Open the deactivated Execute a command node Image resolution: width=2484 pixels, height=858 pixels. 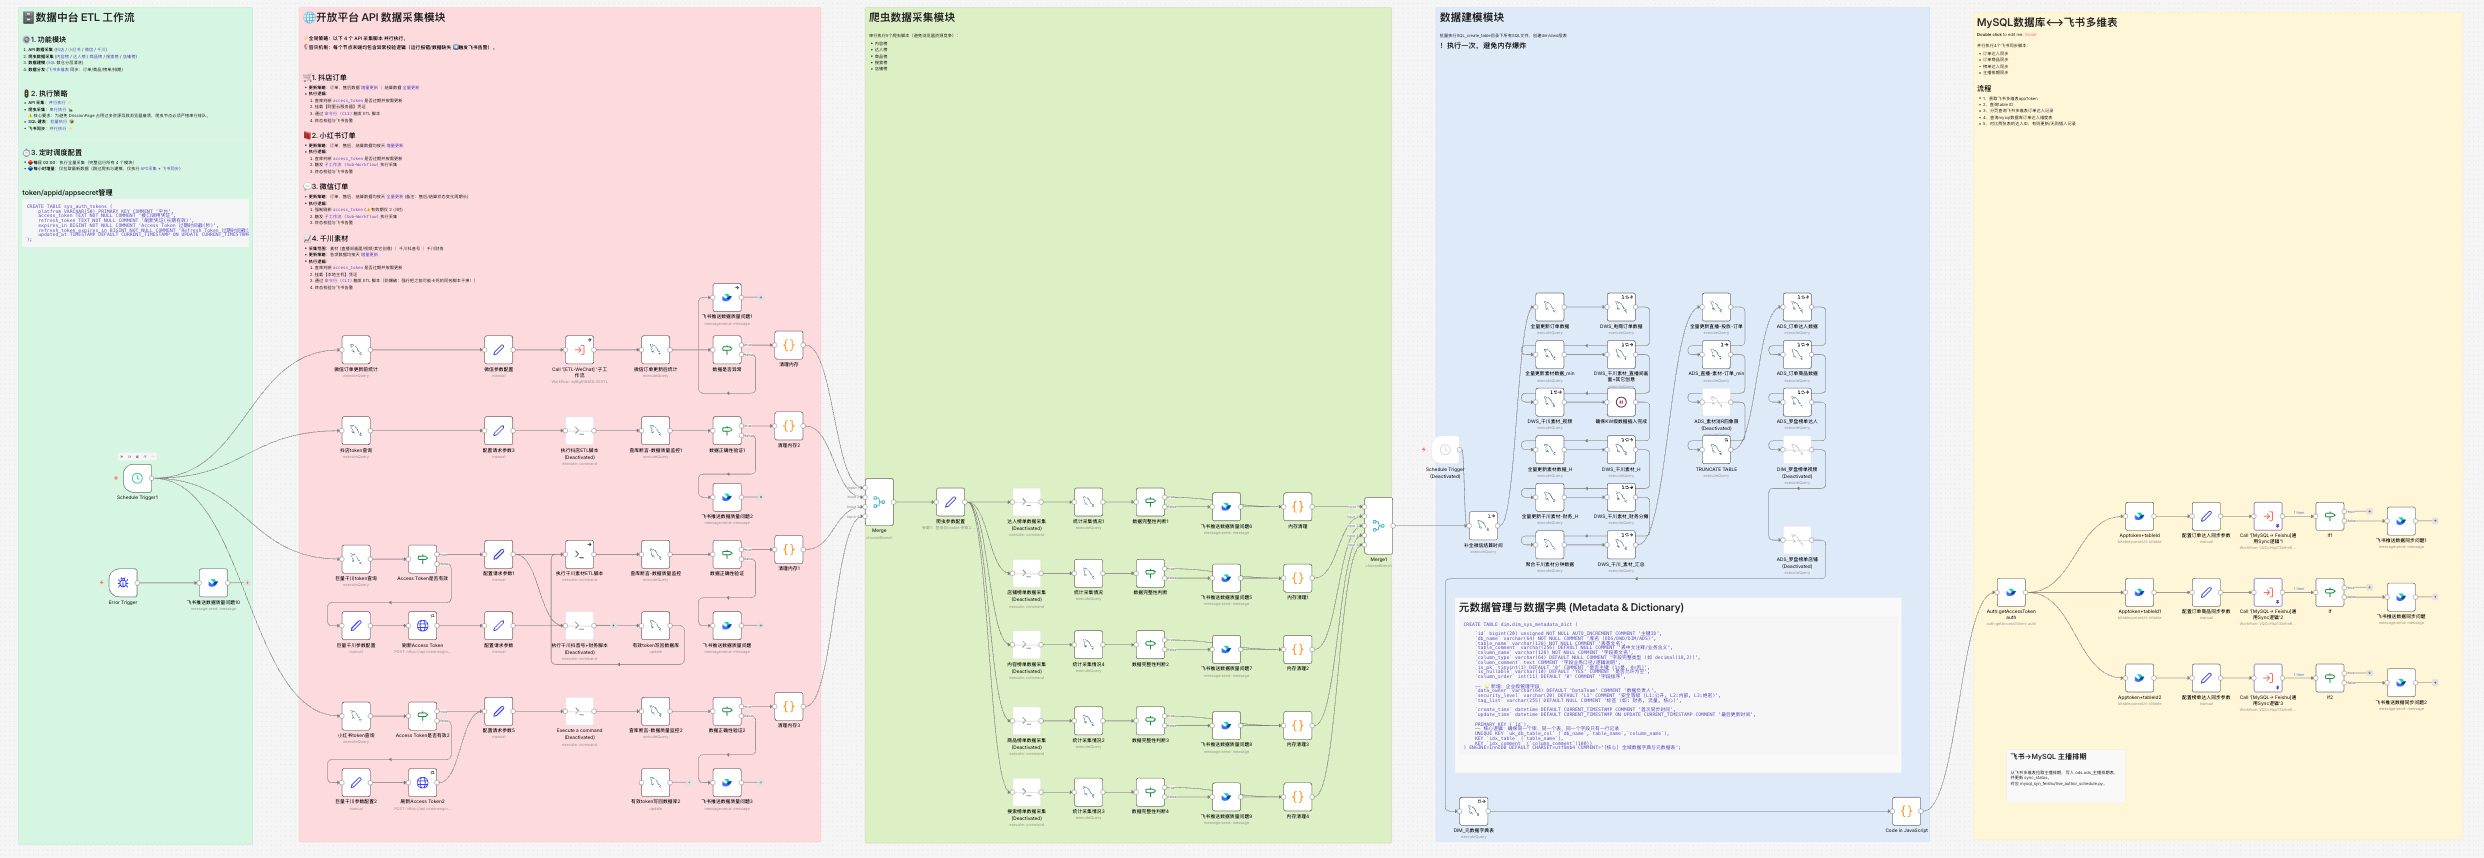coord(579,711)
